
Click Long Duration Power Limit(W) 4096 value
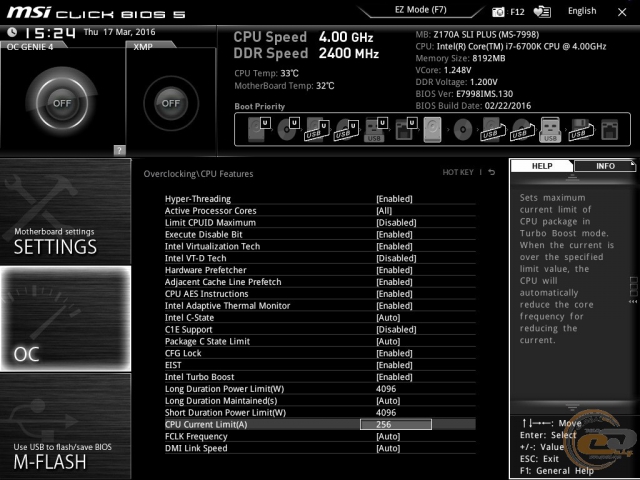point(386,389)
